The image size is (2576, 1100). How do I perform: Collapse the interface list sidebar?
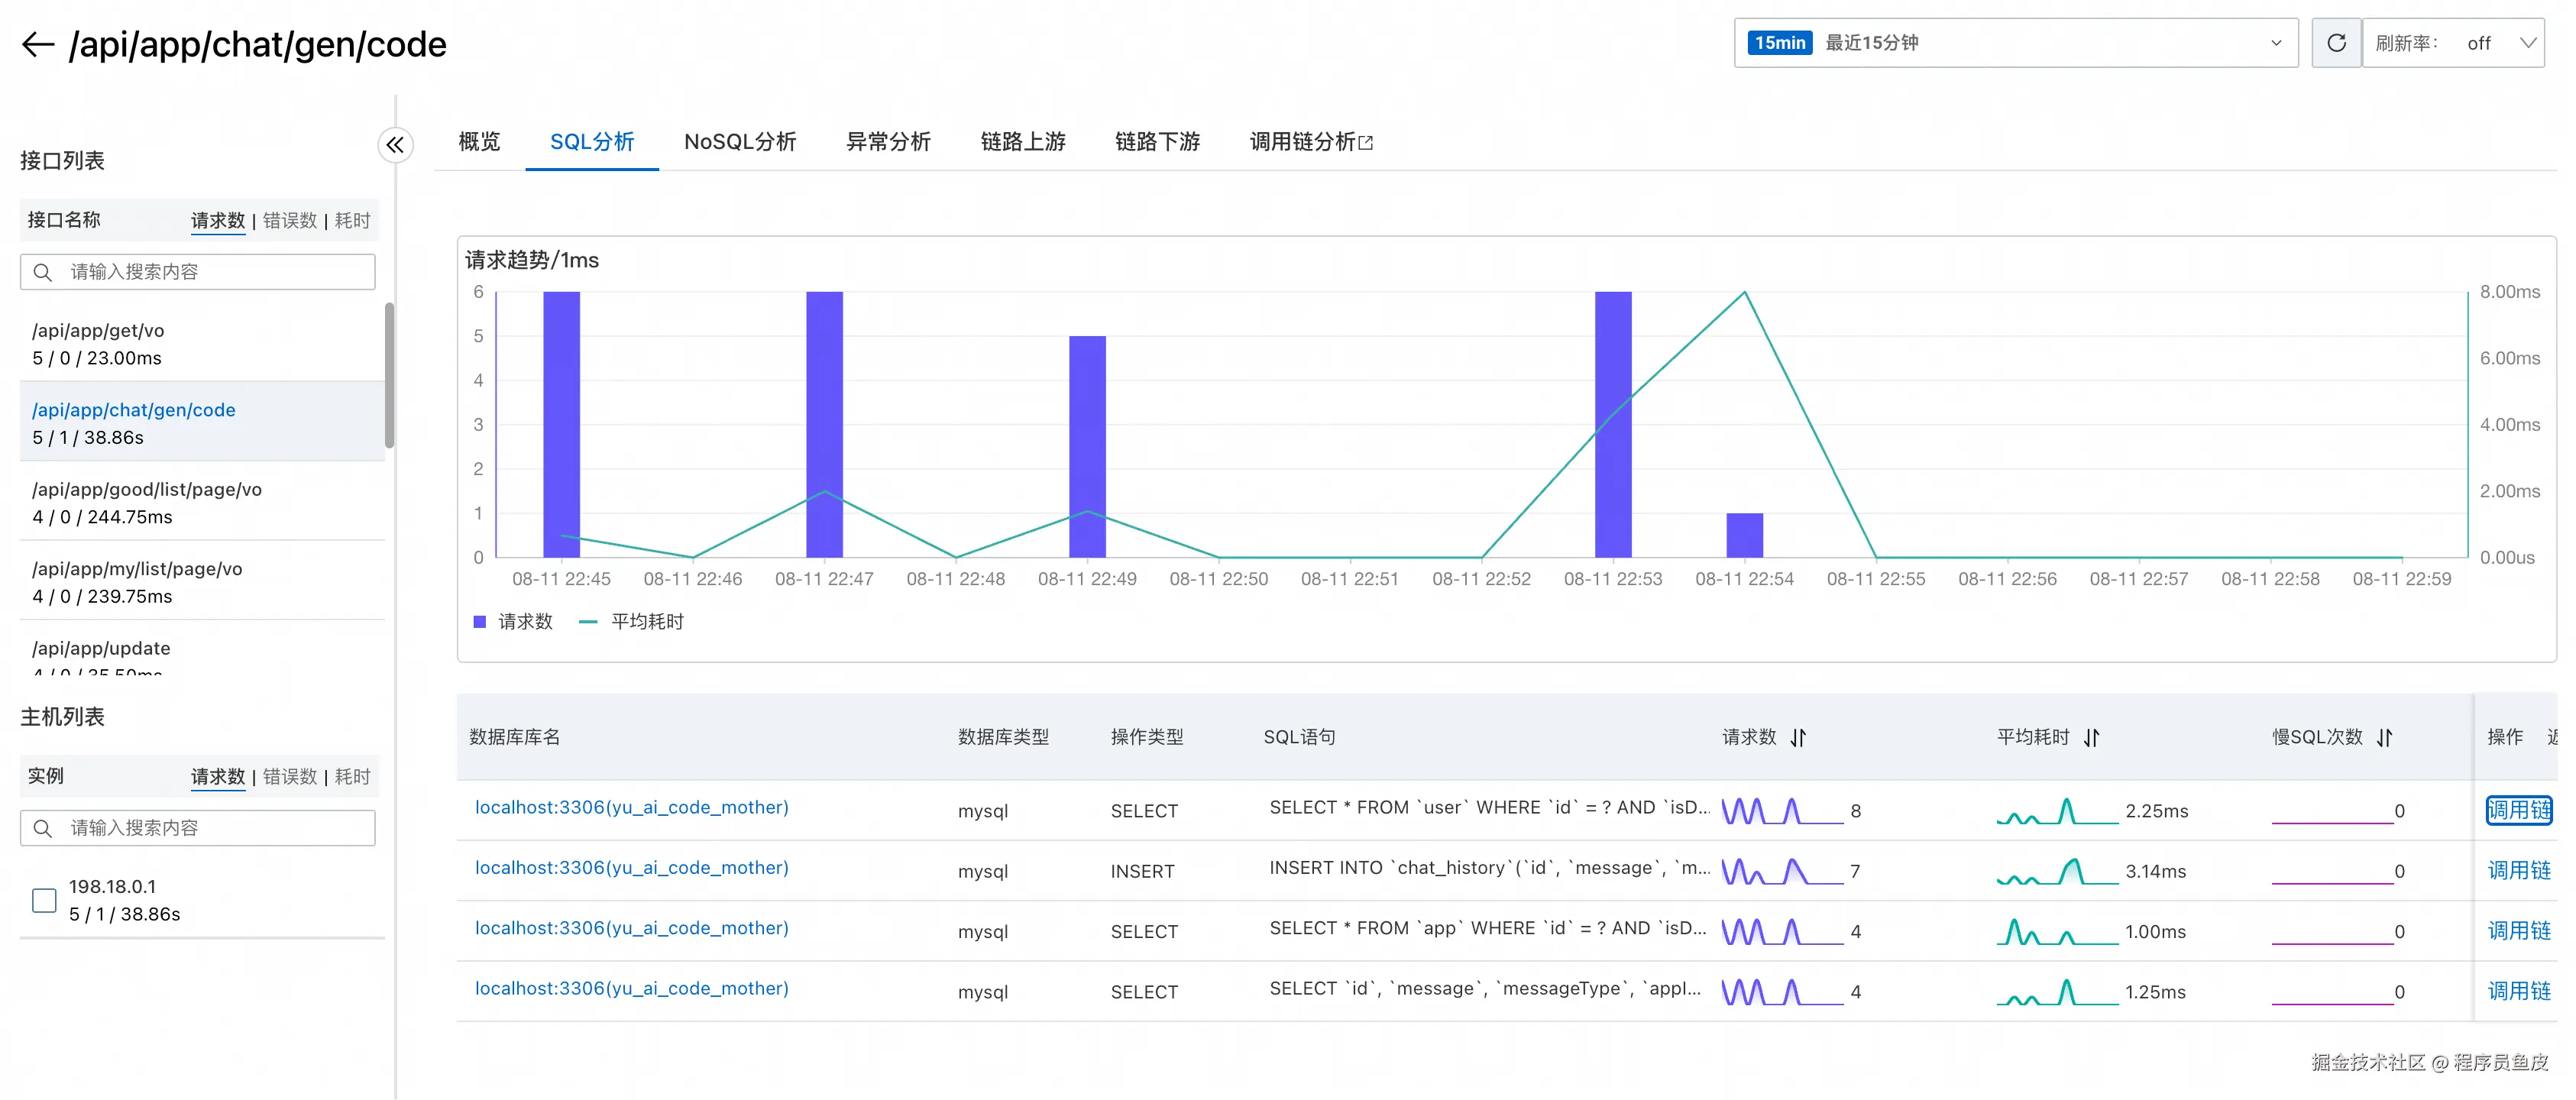click(x=395, y=145)
